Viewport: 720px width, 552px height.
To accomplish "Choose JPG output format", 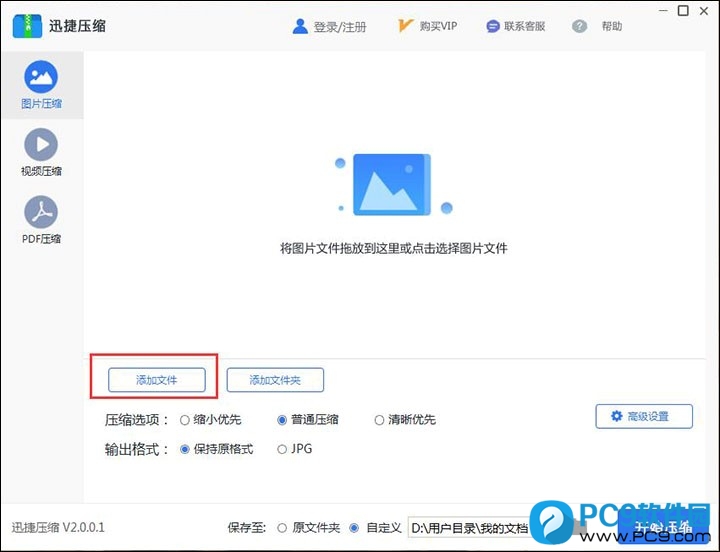I will 295,449.
